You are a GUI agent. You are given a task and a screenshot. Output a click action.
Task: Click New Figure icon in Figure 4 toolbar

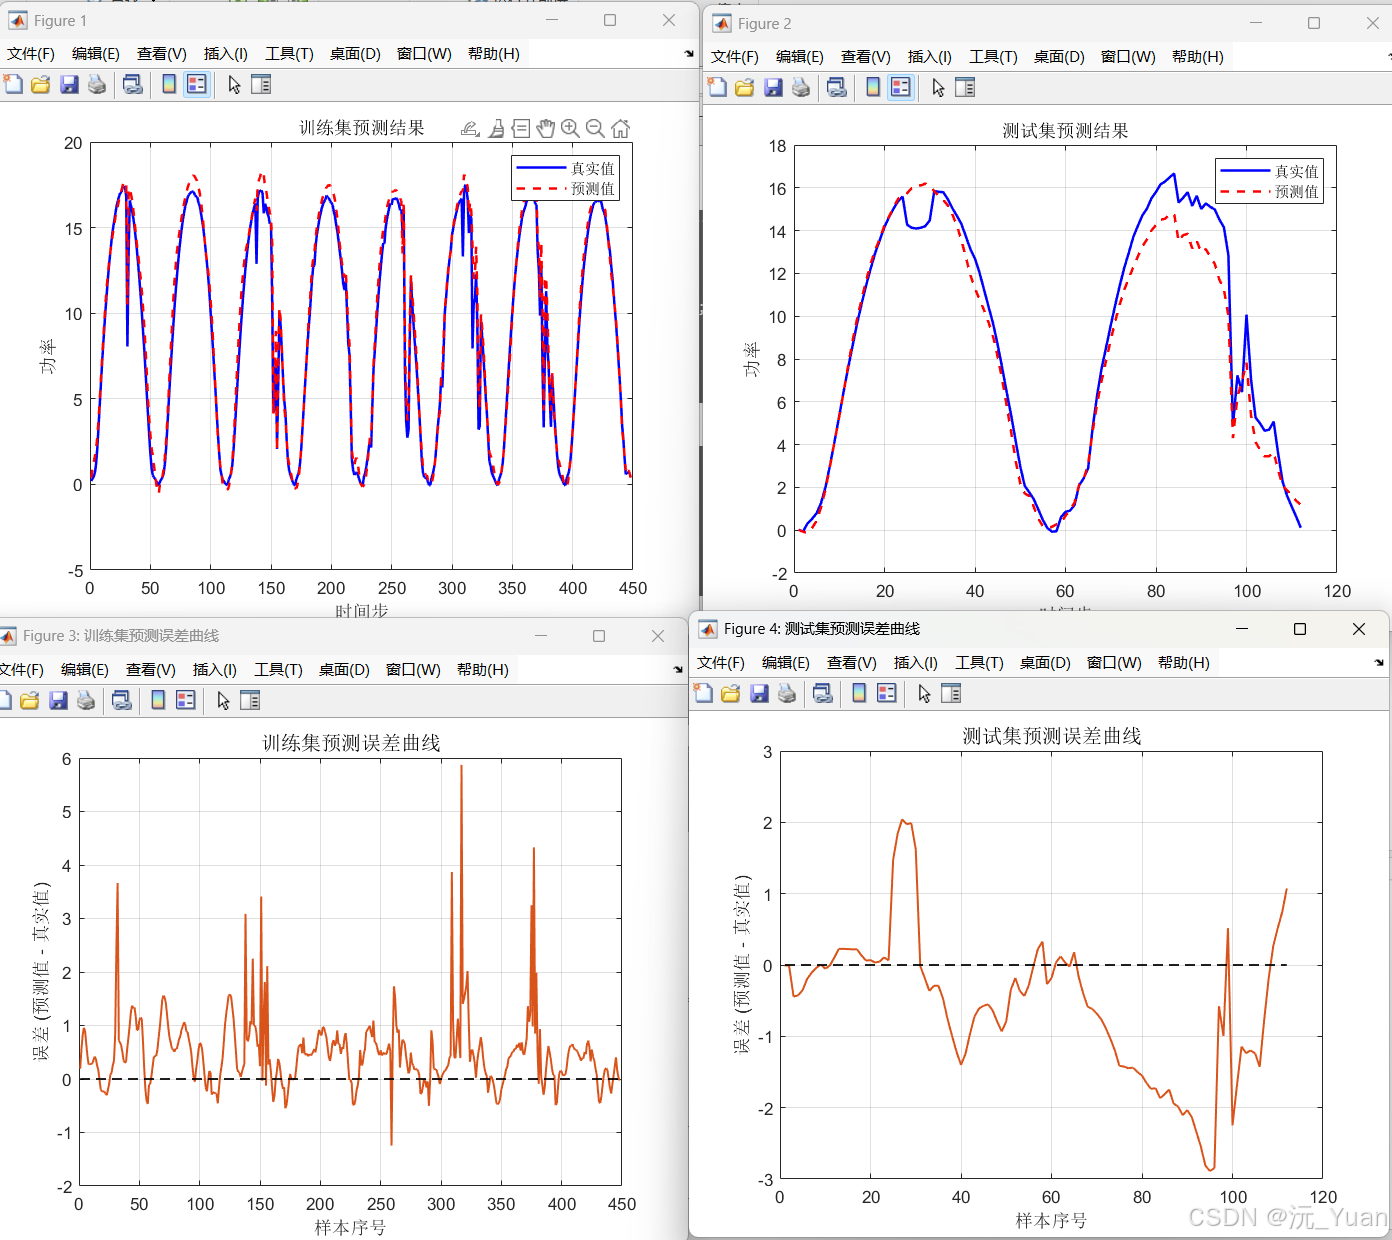[703, 694]
